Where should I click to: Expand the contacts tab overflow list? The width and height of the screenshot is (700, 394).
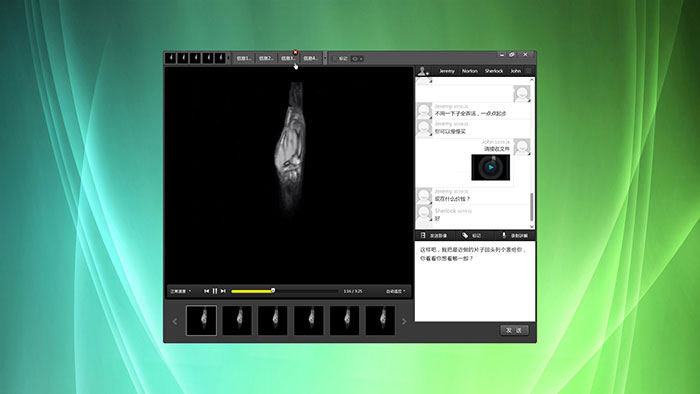coord(529,71)
